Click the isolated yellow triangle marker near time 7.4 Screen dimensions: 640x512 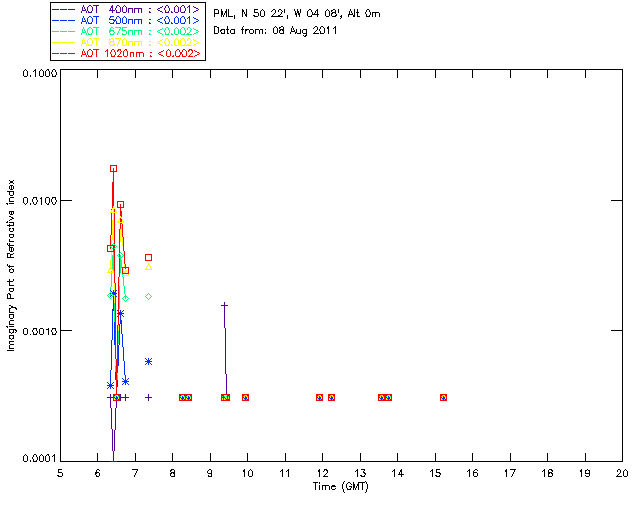click(x=149, y=267)
